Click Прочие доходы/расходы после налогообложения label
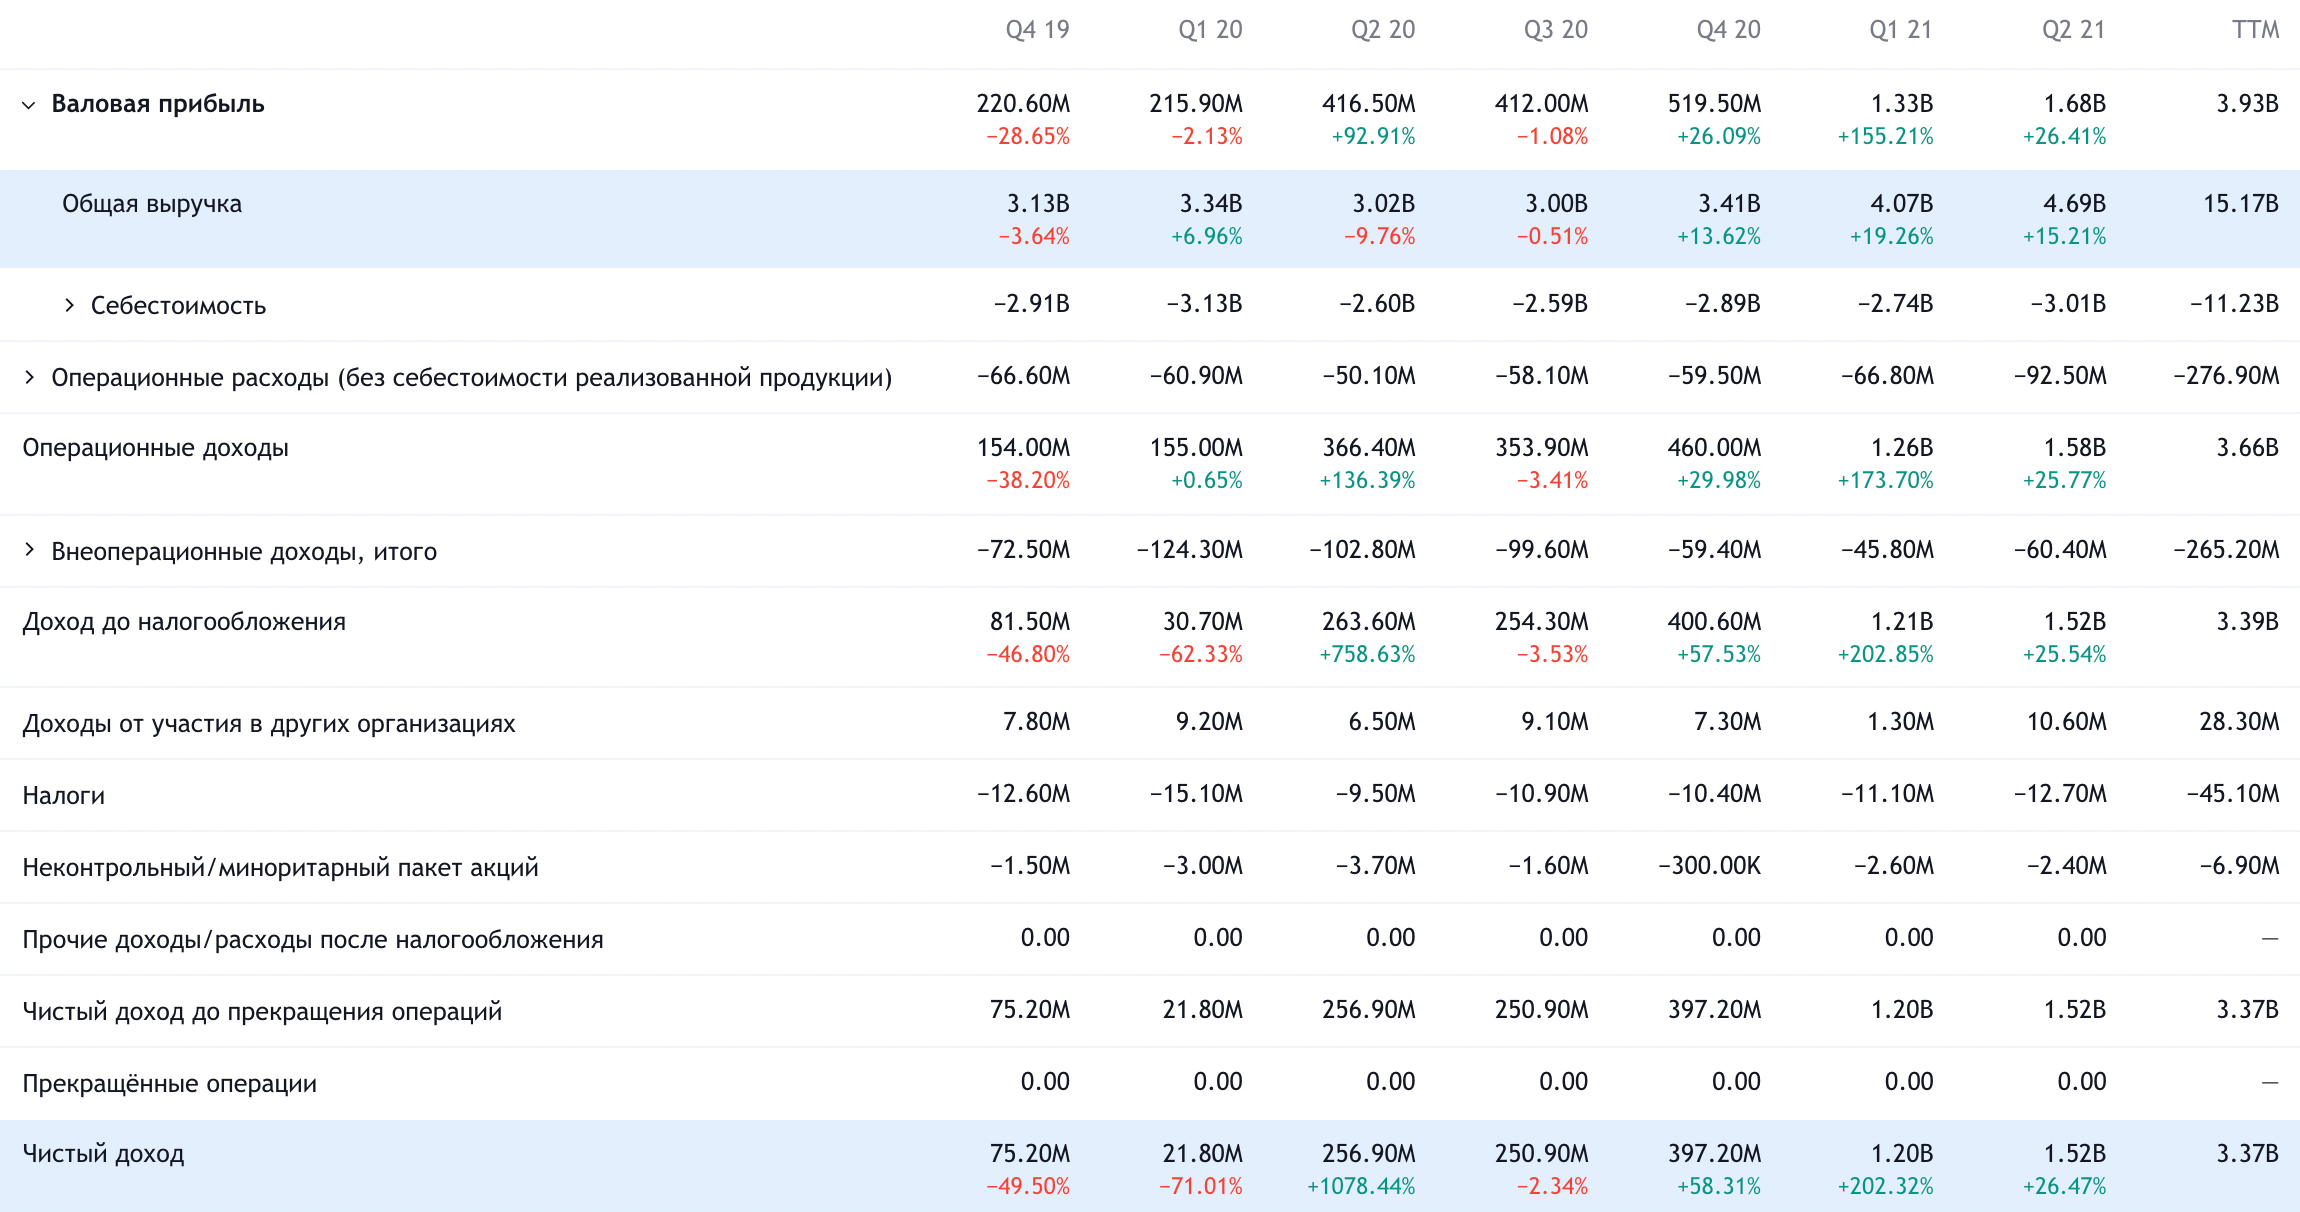Screen dimensions: 2300x1212 [313, 939]
